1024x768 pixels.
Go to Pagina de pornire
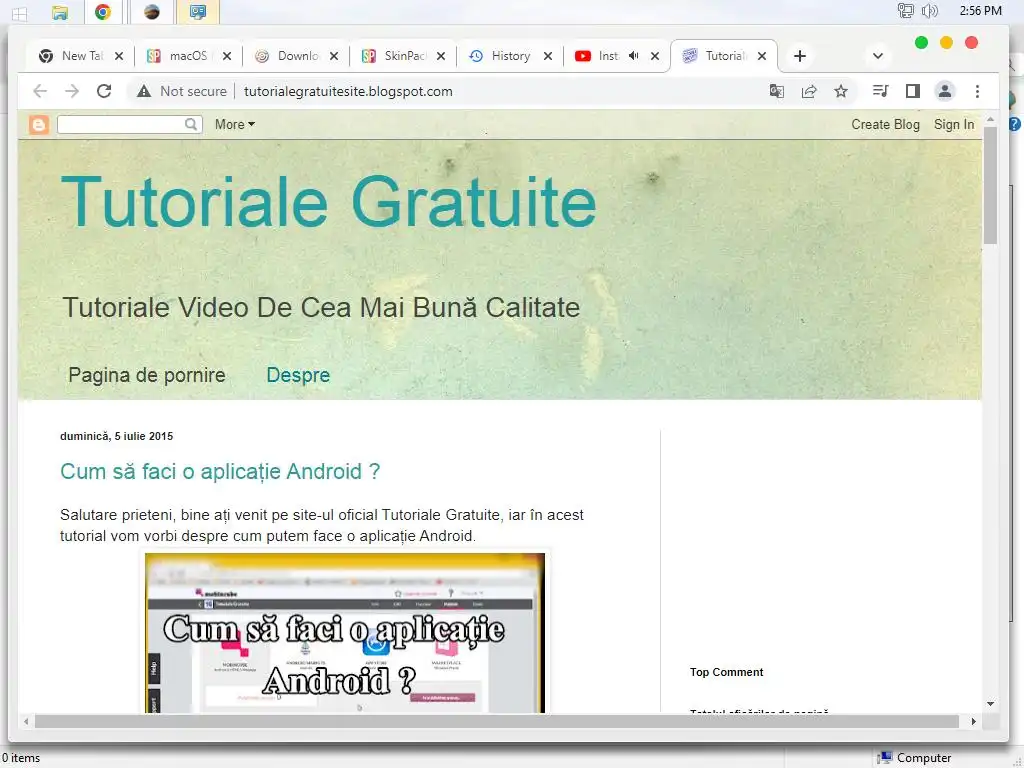[147, 375]
